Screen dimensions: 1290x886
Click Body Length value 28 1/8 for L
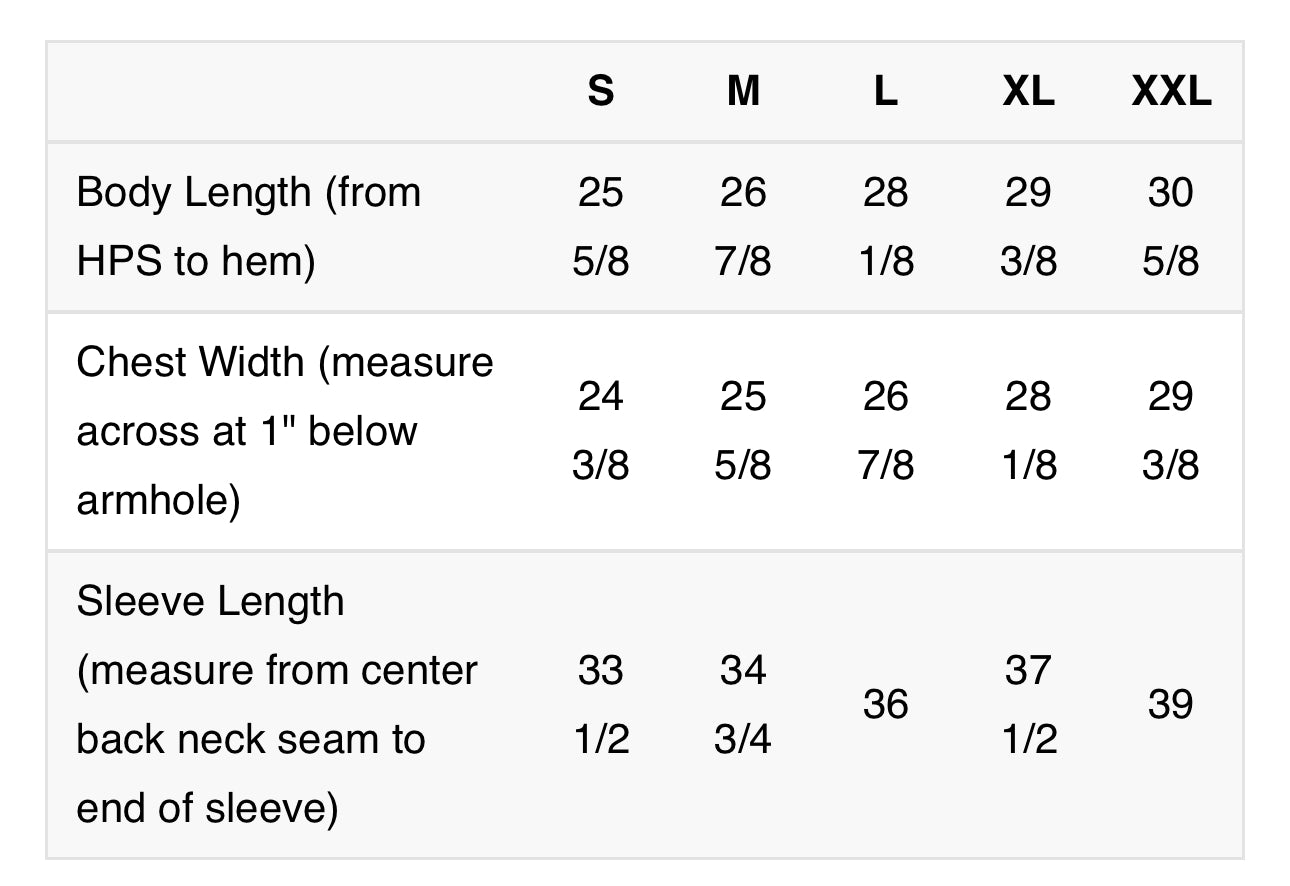(886, 227)
